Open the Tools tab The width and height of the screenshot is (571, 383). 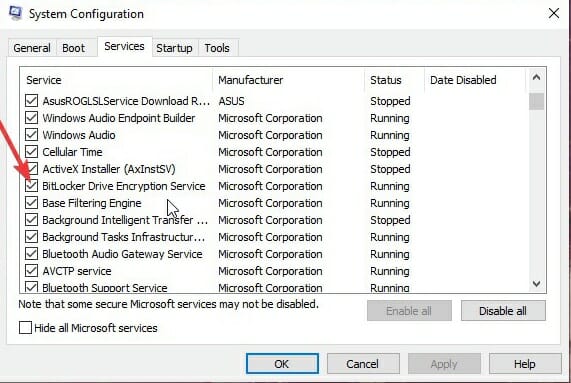tap(217, 48)
